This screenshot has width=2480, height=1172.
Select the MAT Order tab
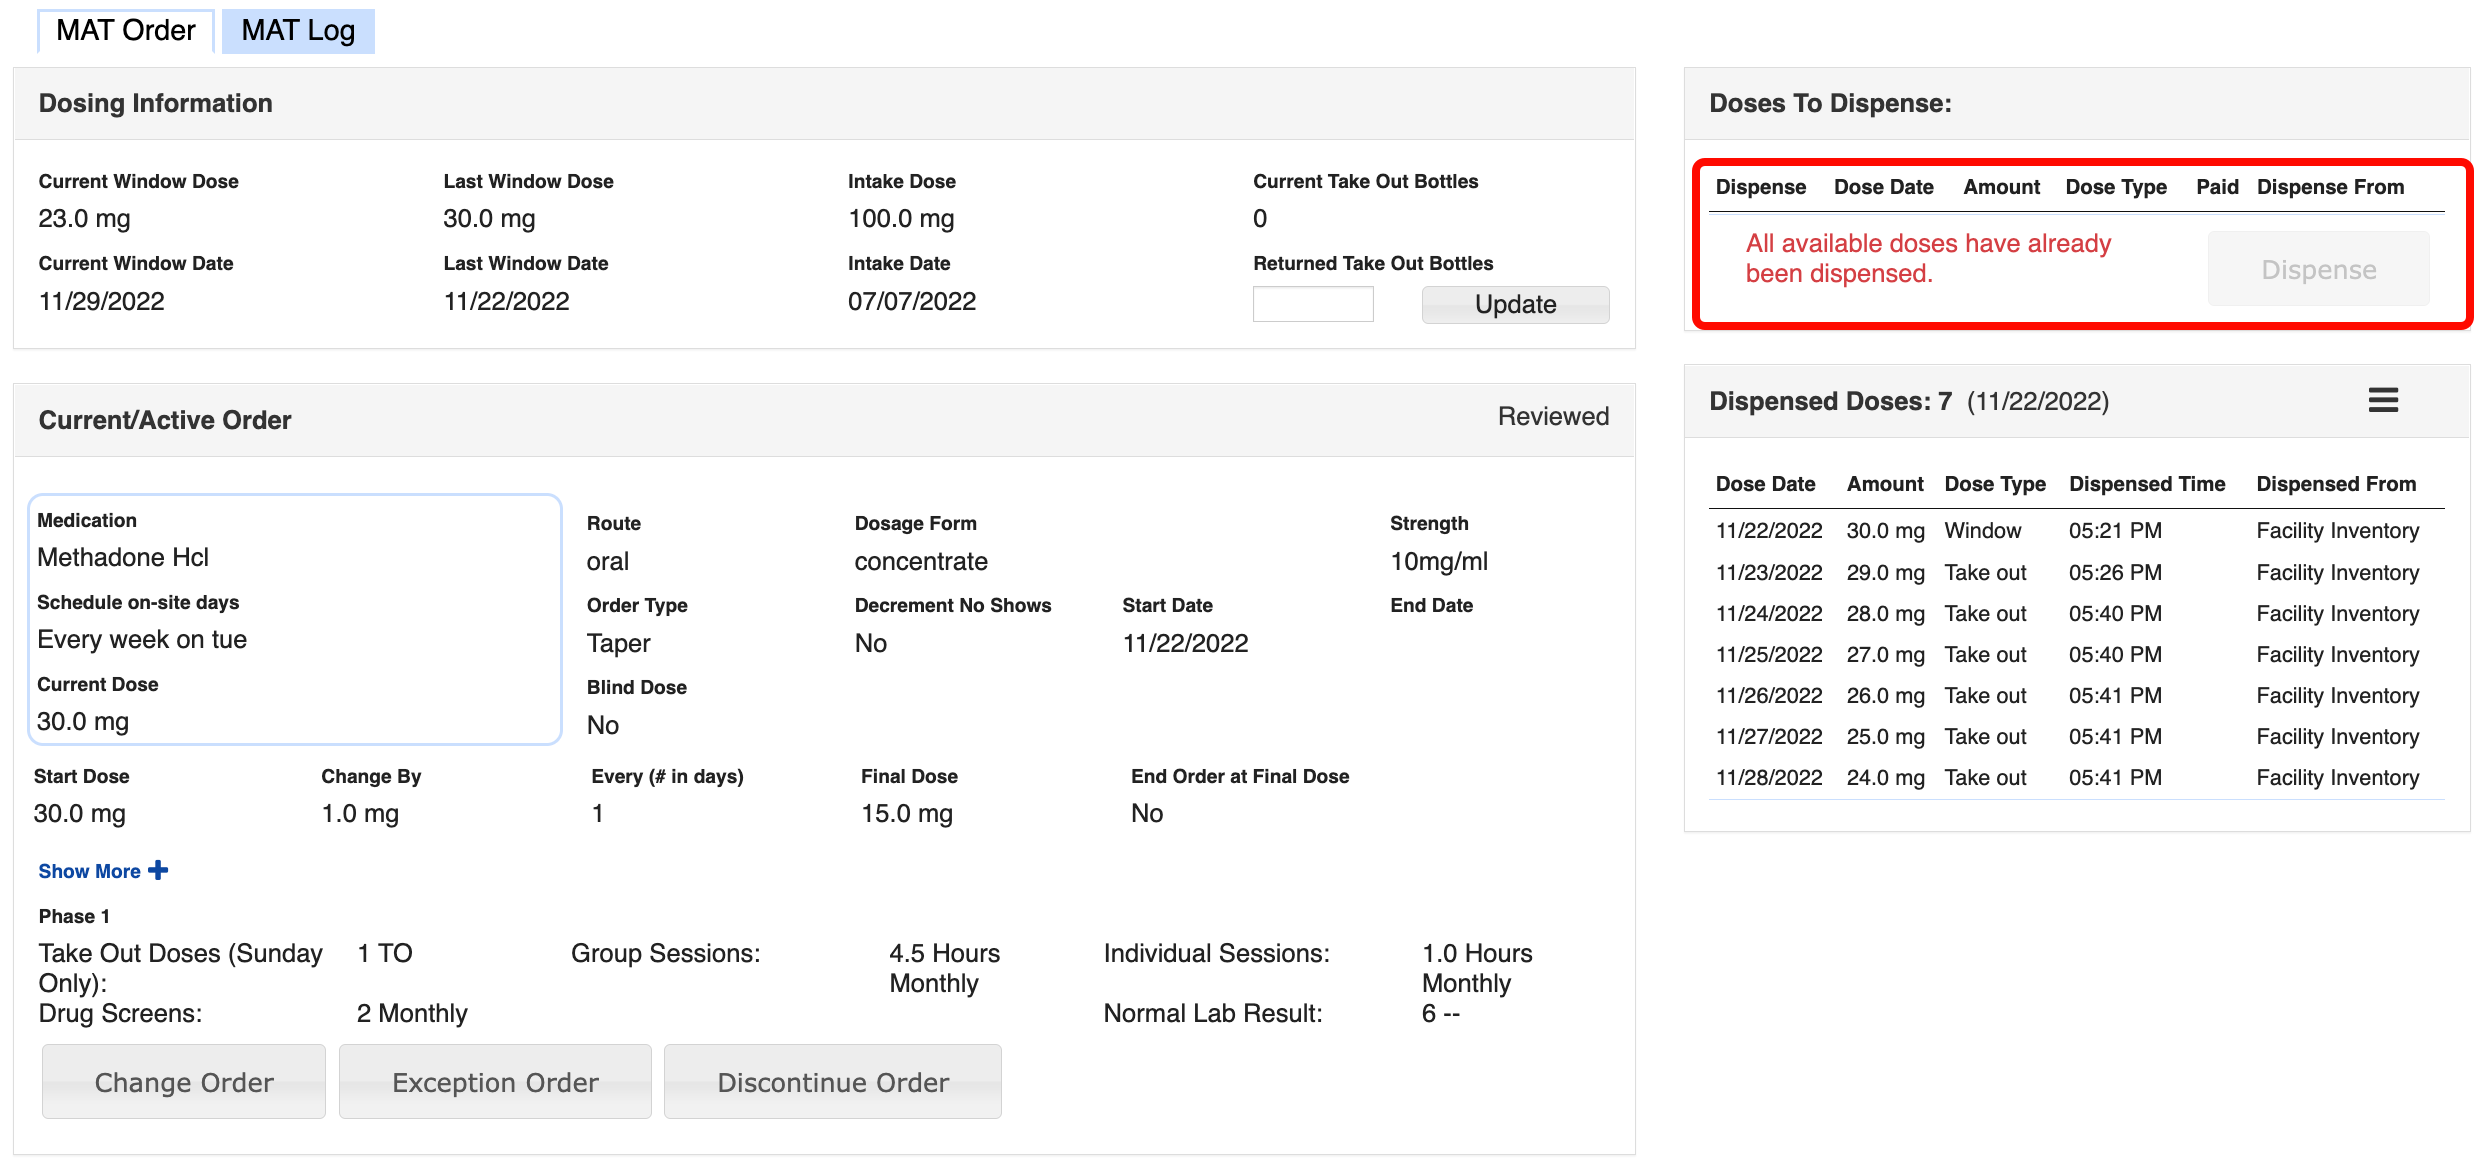click(126, 31)
